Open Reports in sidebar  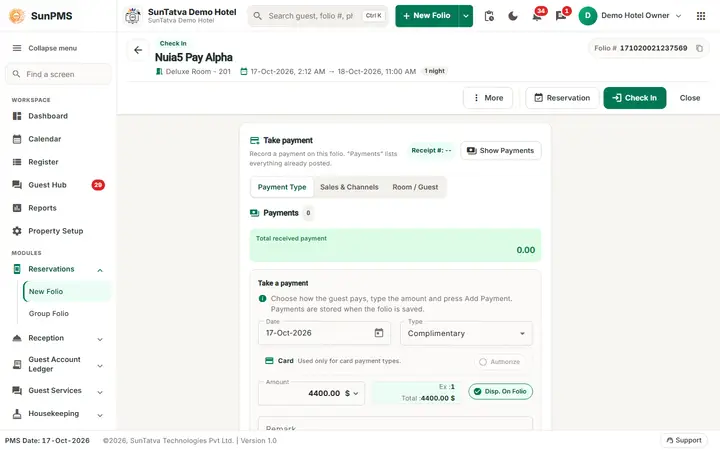pyautogui.click(x=58, y=208)
